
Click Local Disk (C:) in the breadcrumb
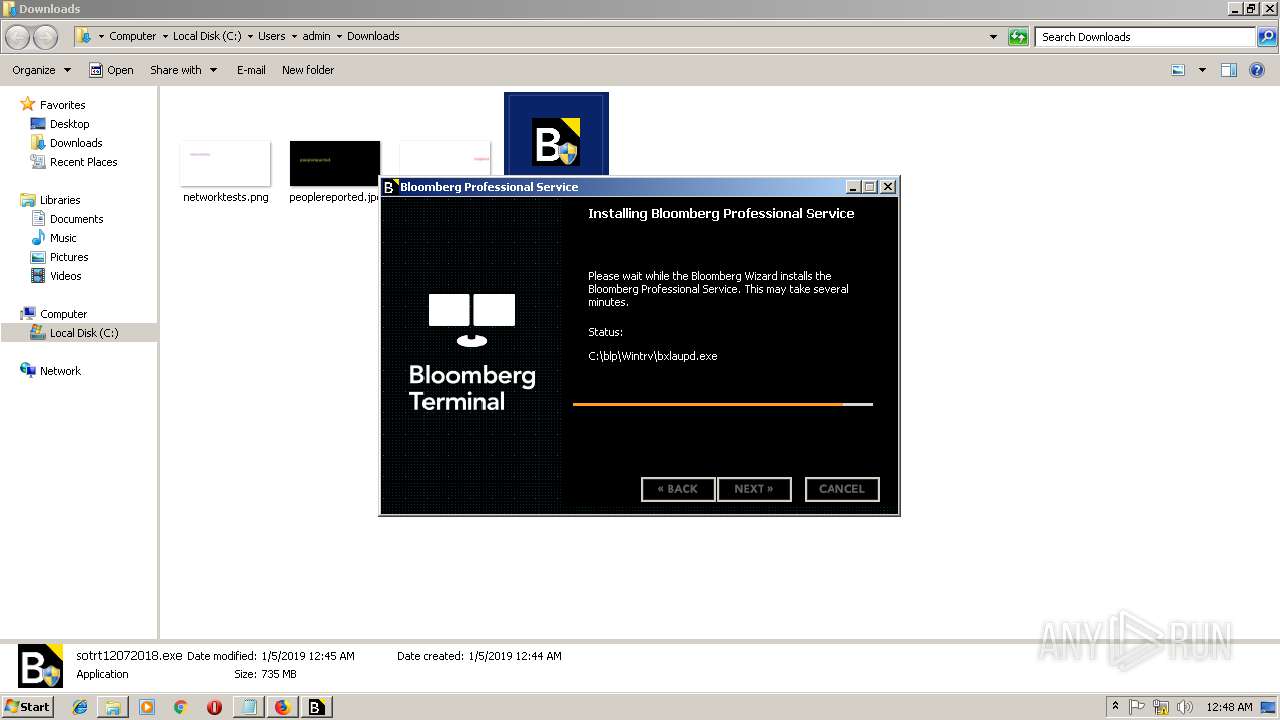[207, 36]
